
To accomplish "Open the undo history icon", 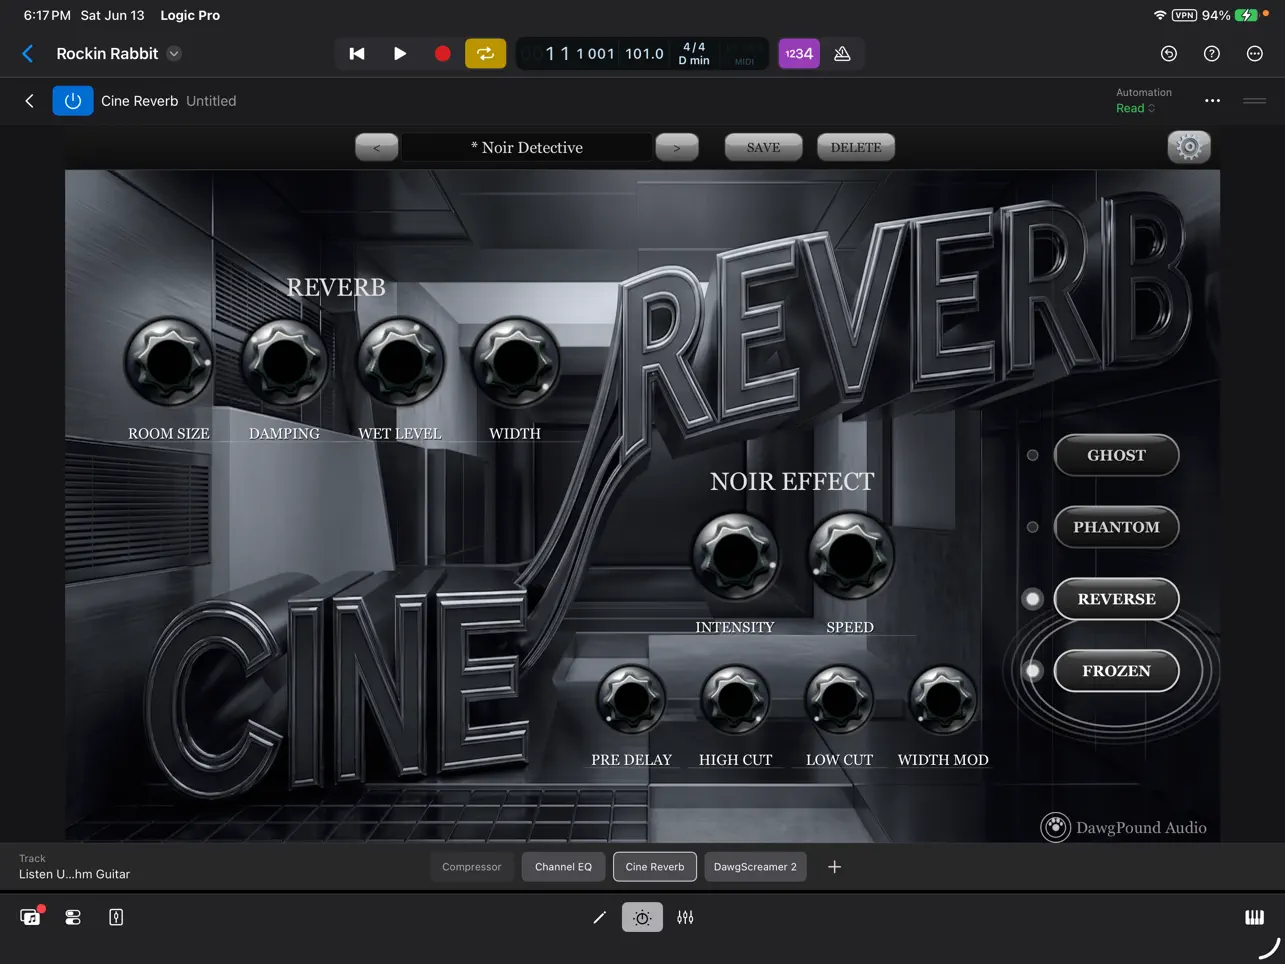I will [x=1169, y=54].
